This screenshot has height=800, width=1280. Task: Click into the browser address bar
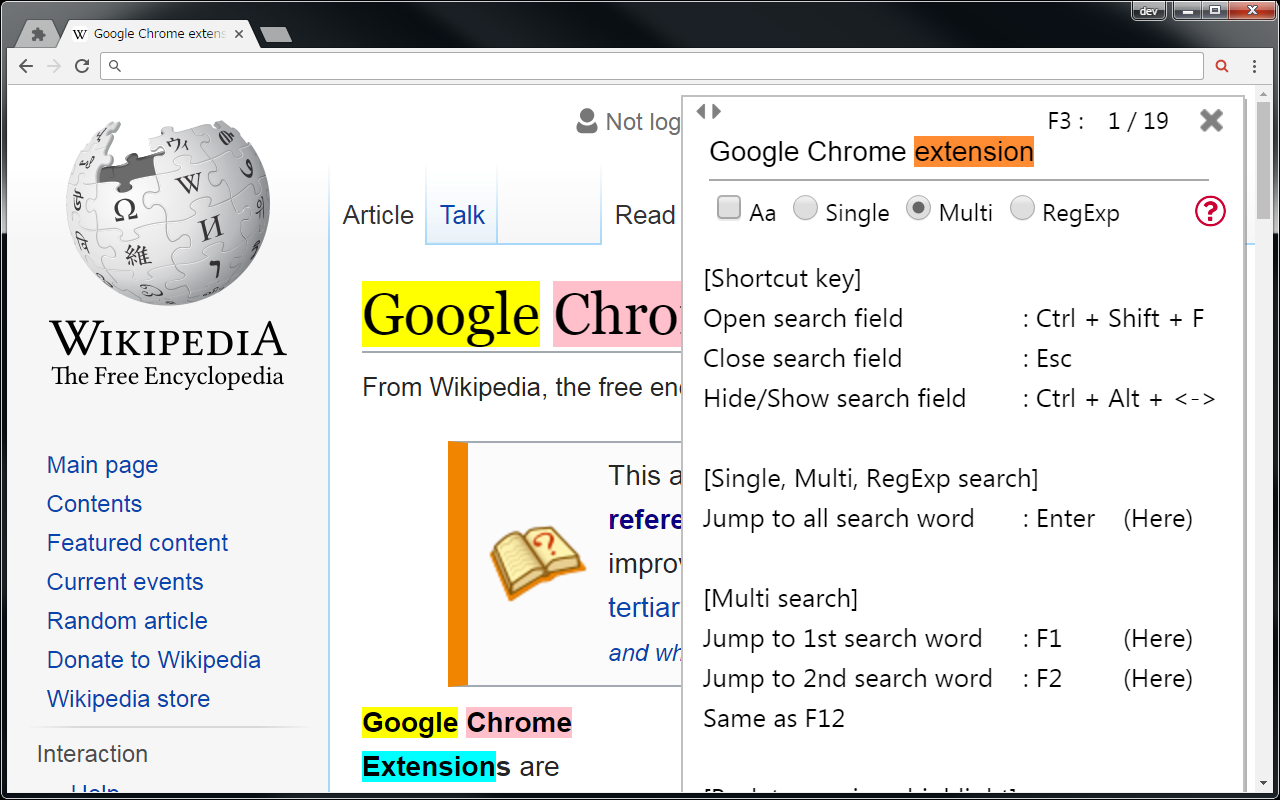point(652,66)
